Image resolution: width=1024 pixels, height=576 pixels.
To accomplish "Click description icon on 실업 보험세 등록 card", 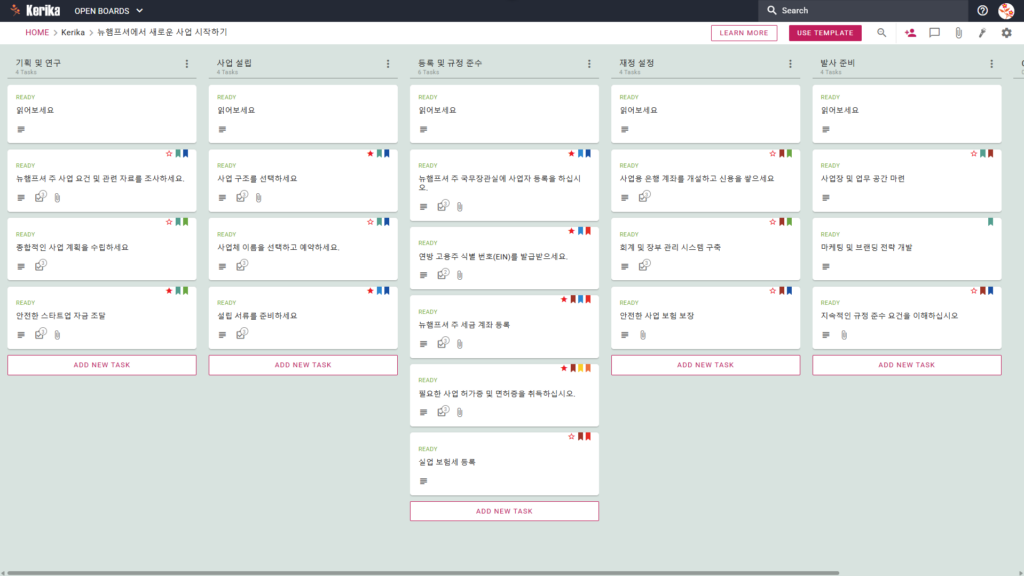I will (x=423, y=481).
